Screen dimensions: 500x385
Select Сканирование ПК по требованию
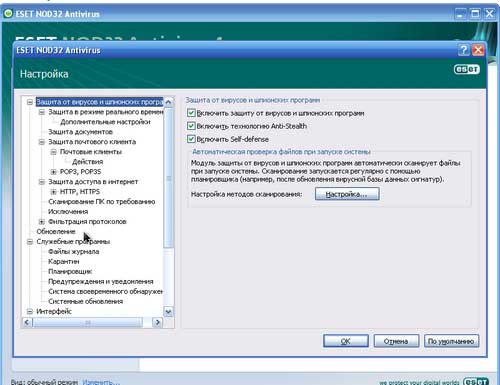point(102,202)
